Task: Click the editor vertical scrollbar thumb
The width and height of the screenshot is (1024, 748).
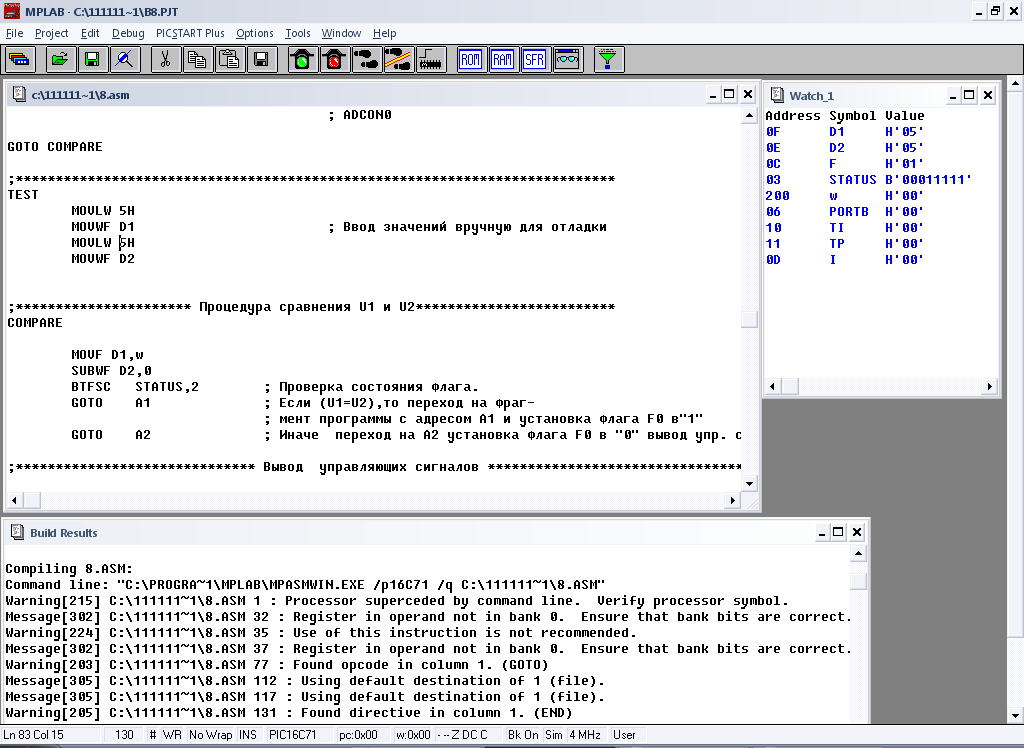Action: coord(749,319)
